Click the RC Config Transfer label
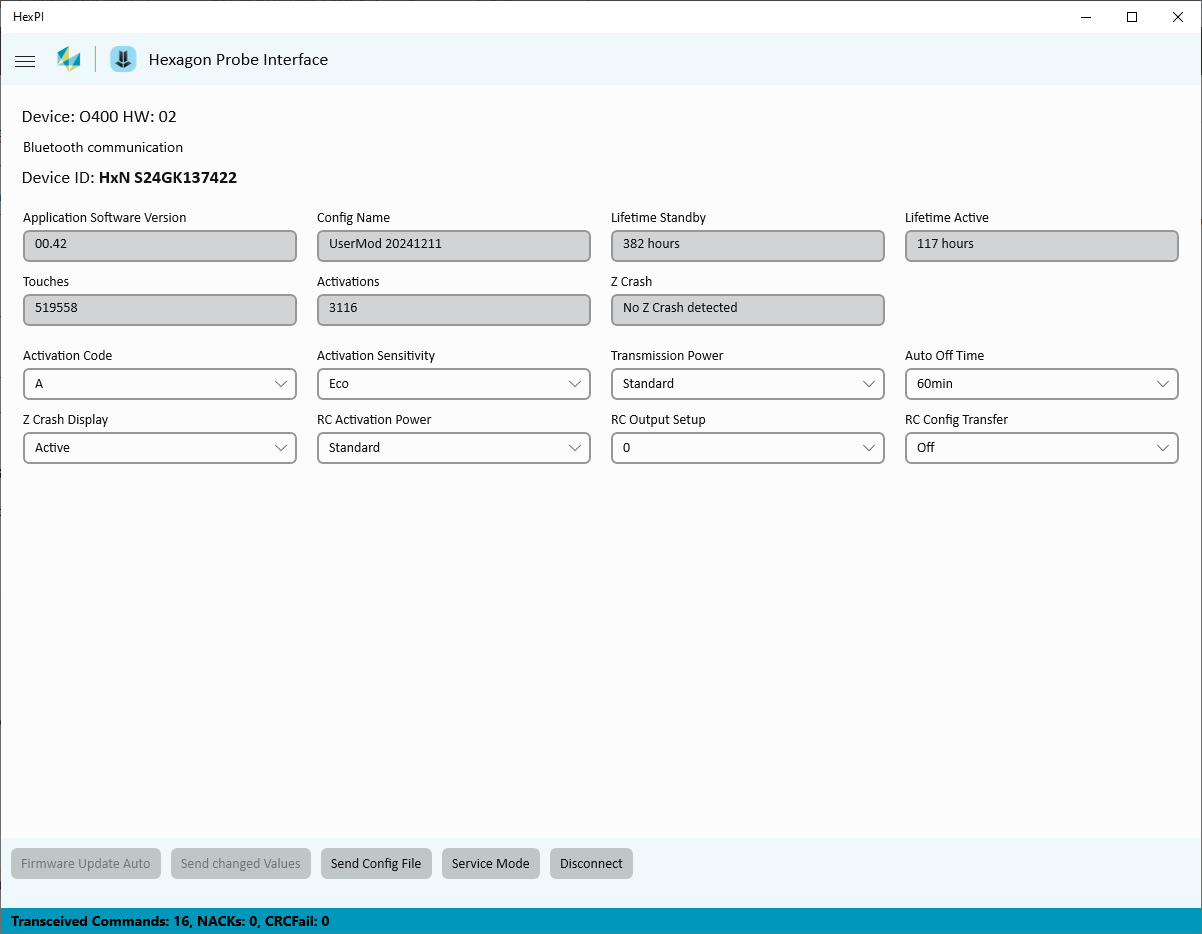Image resolution: width=1202 pixels, height=934 pixels. (x=956, y=420)
